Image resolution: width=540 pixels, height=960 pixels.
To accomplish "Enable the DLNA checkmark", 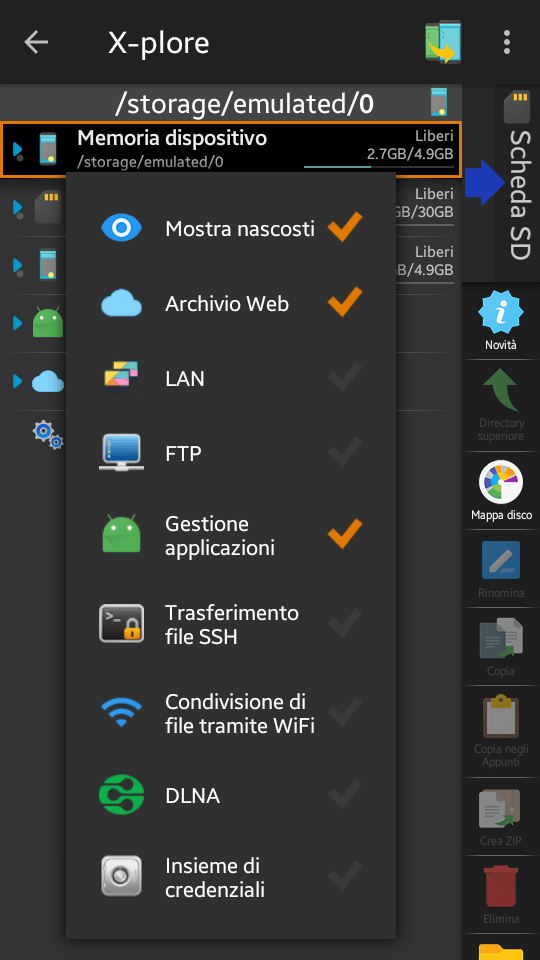I will pyautogui.click(x=345, y=795).
